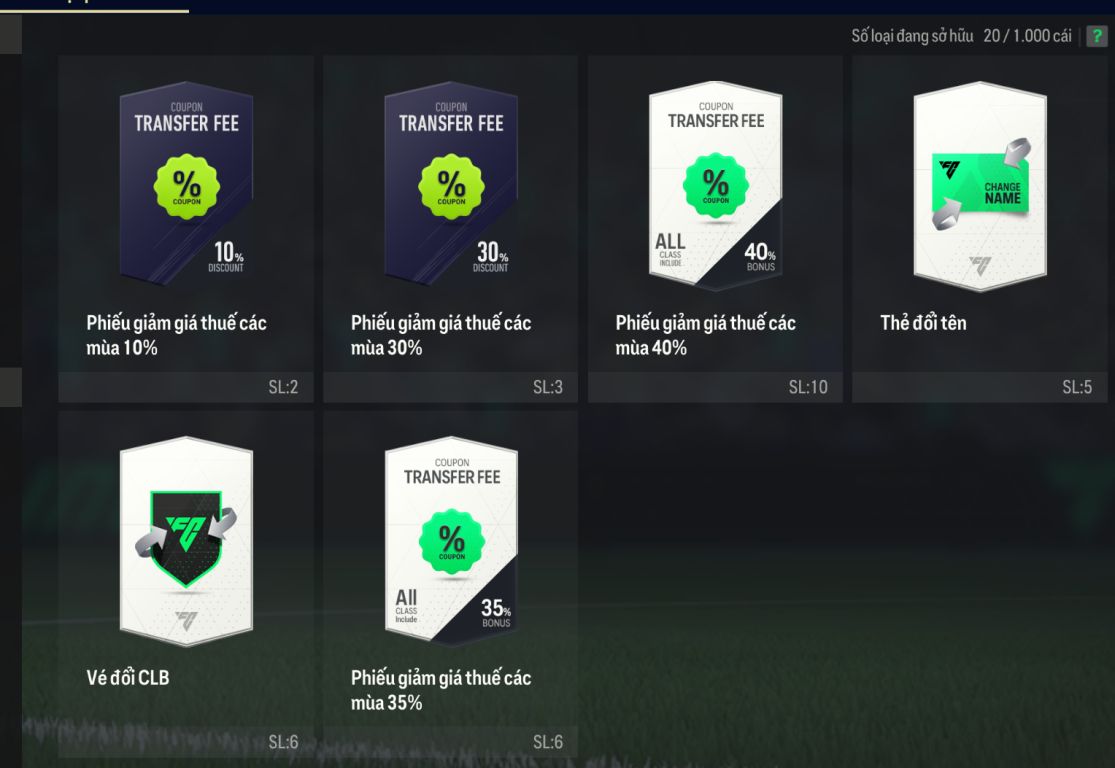This screenshot has width=1115, height=768.
Task: Open the green question mark help icon
Action: [x=1097, y=36]
